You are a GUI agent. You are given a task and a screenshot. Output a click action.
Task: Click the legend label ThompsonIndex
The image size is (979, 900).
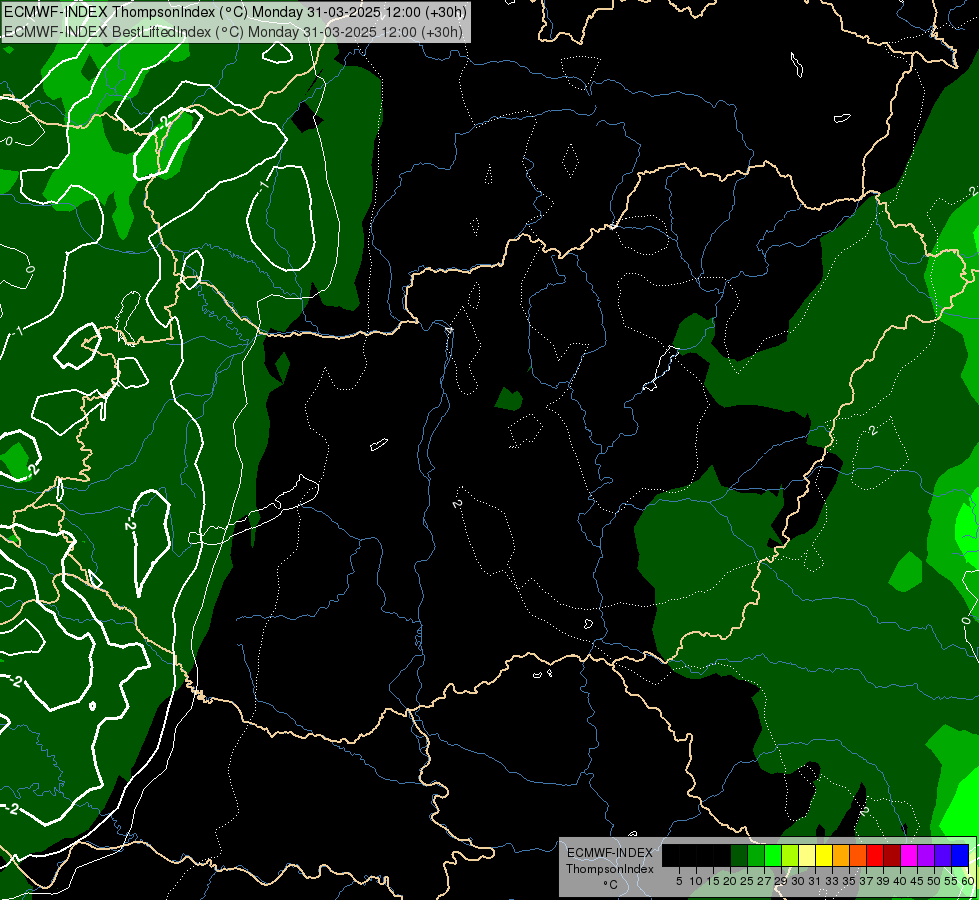coord(610,869)
